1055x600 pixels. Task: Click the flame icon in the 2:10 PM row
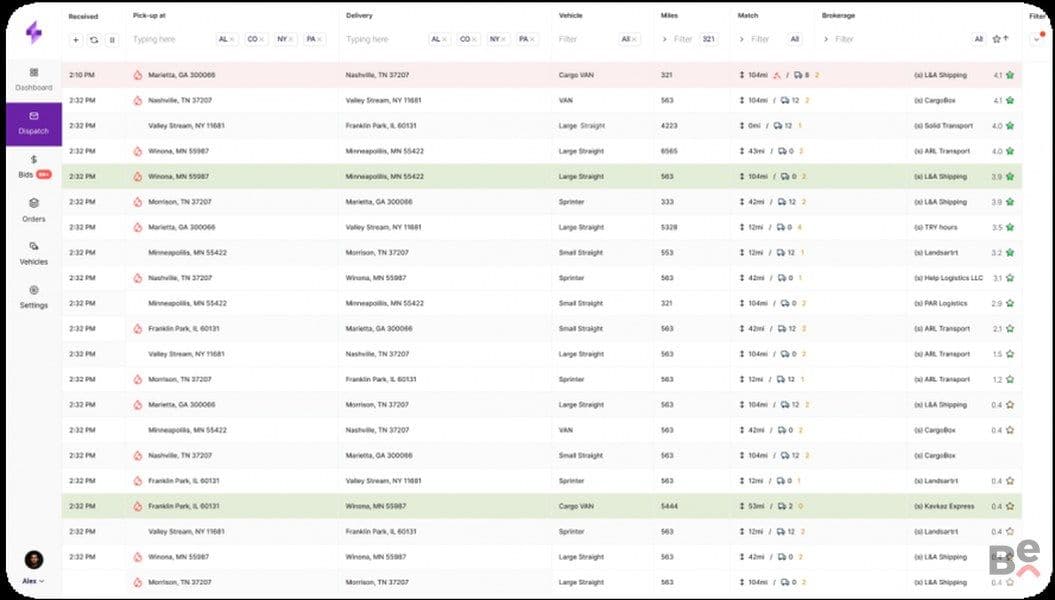pos(138,75)
